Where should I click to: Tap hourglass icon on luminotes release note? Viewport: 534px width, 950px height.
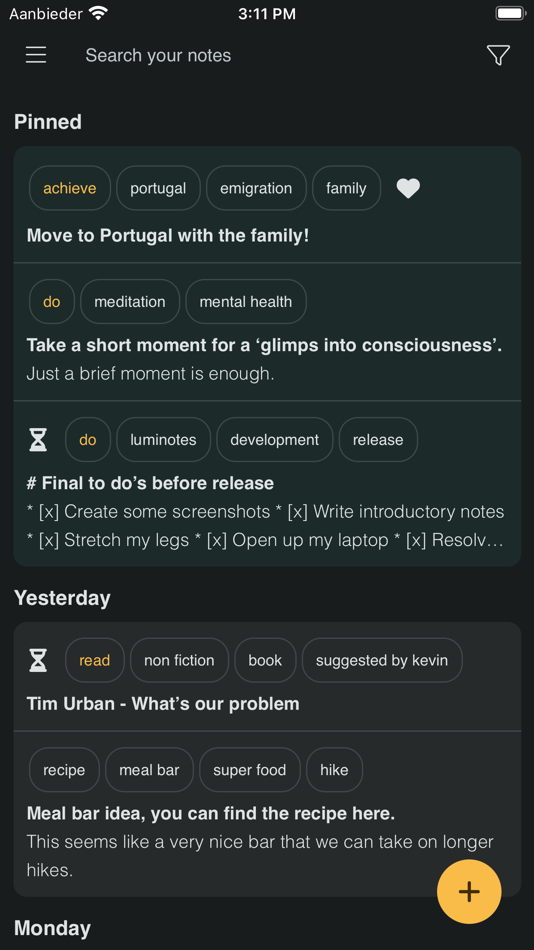[x=38, y=439]
